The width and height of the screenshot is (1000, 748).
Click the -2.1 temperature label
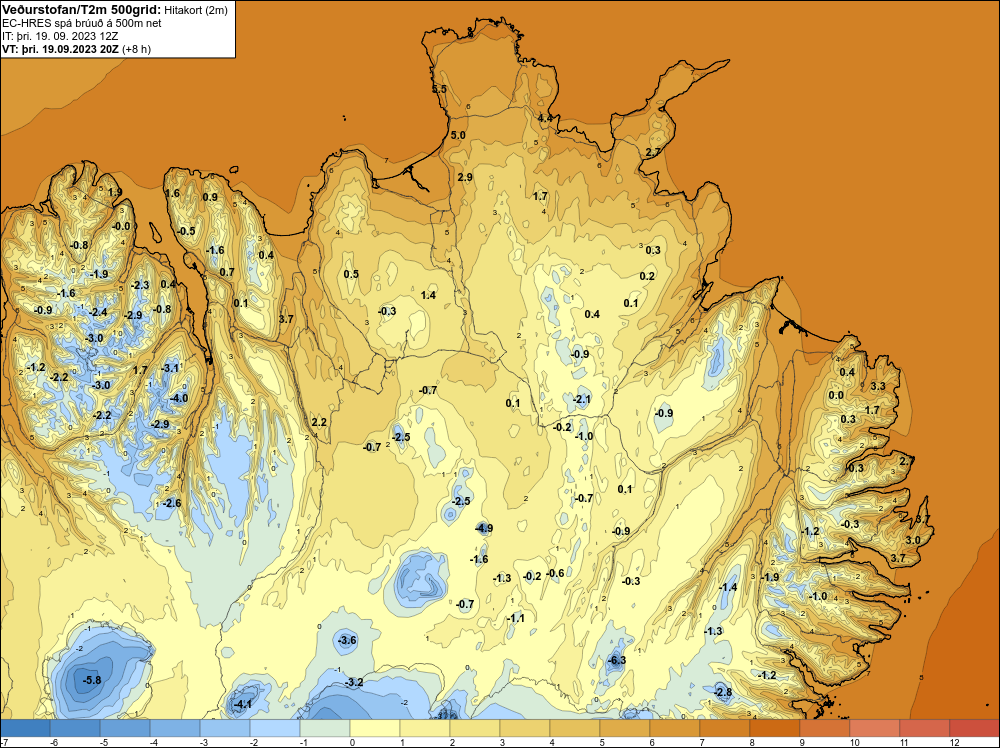pyautogui.click(x=581, y=400)
